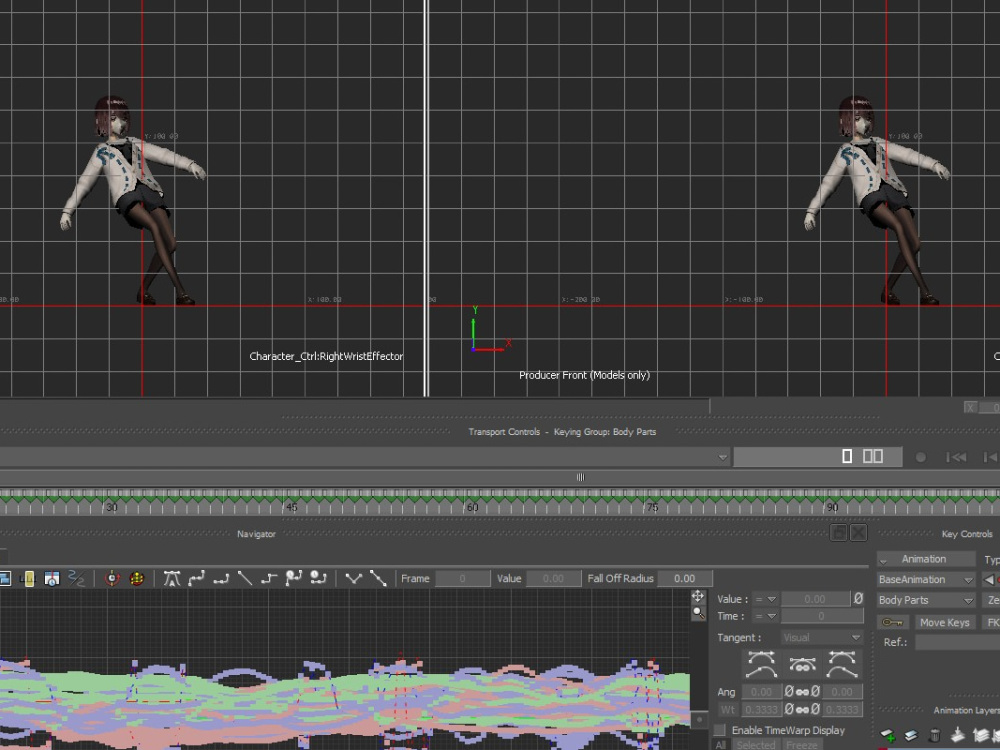Click the All filter button

(x=720, y=745)
